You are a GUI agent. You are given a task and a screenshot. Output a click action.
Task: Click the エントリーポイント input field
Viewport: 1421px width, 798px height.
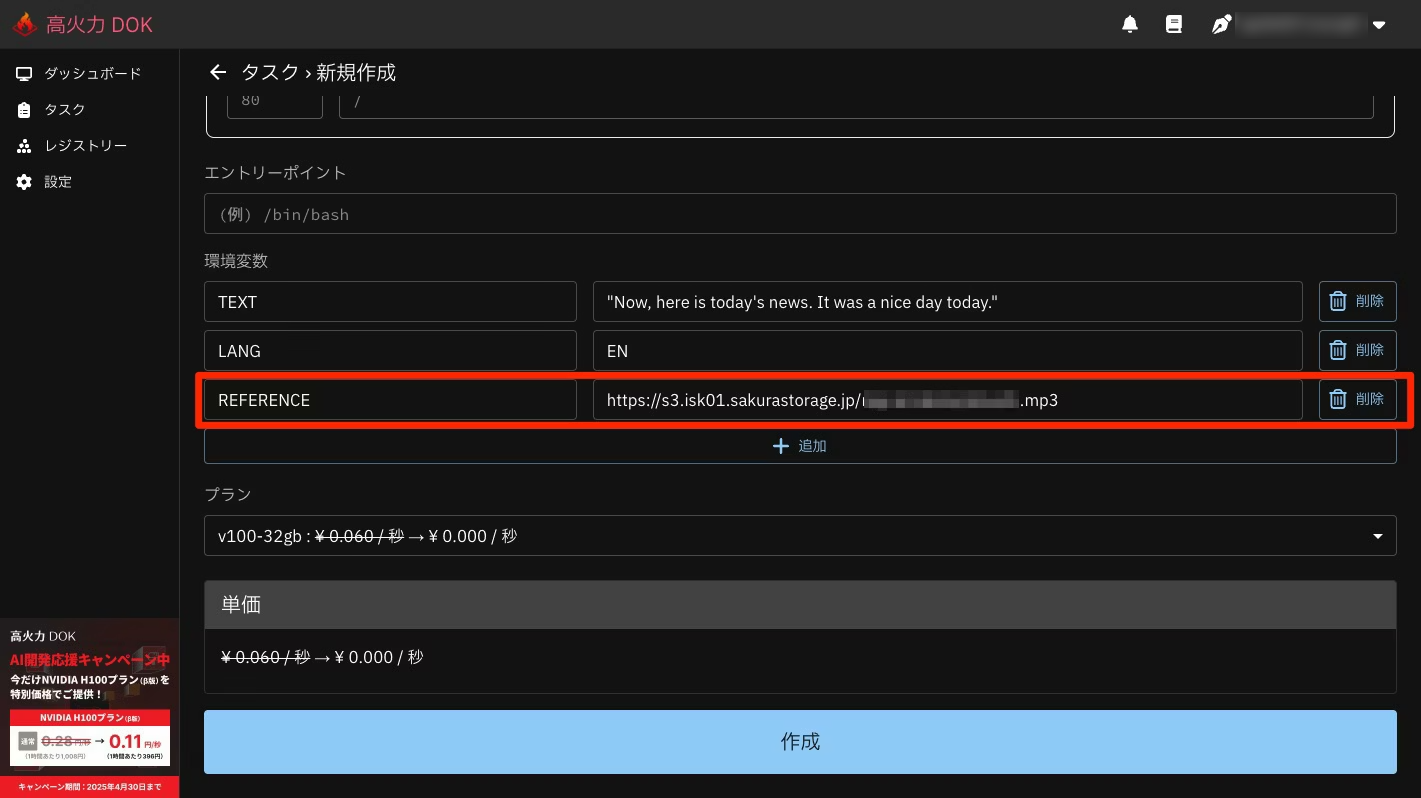[x=799, y=214]
